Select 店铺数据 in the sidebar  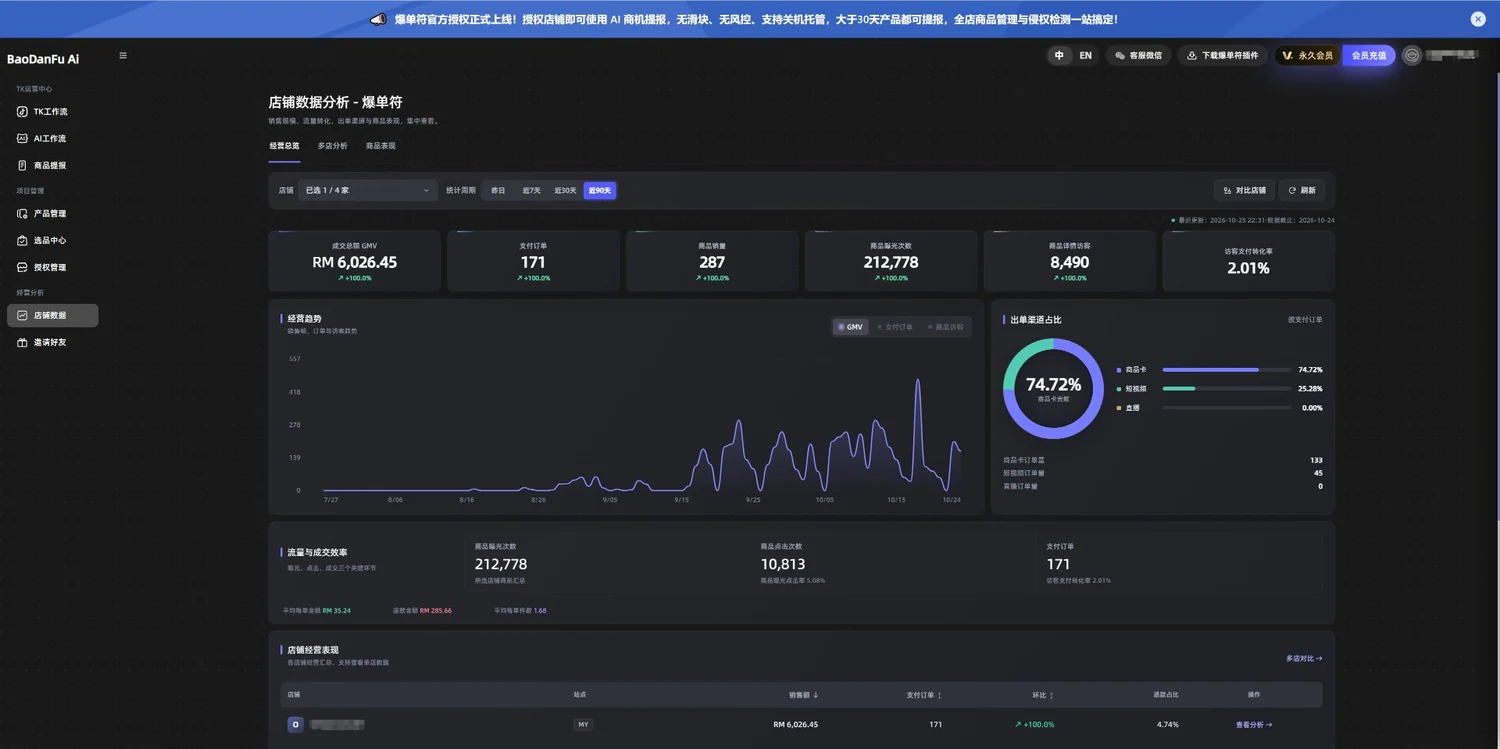point(52,316)
